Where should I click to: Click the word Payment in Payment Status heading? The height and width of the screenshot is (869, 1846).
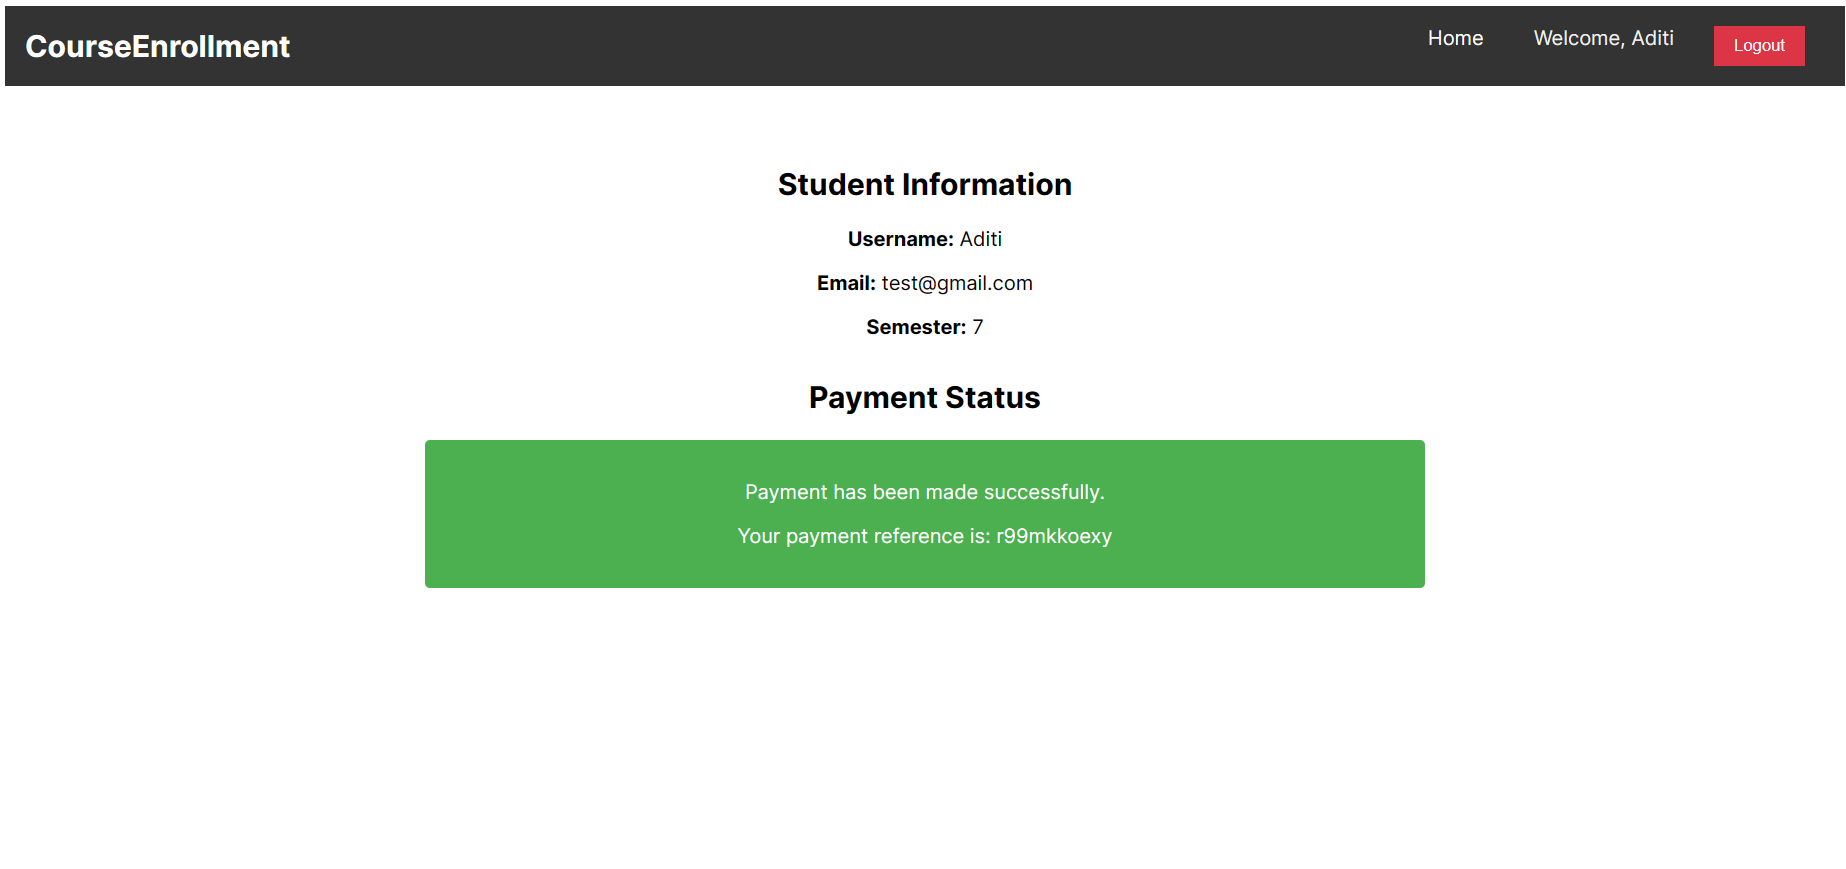tap(872, 397)
